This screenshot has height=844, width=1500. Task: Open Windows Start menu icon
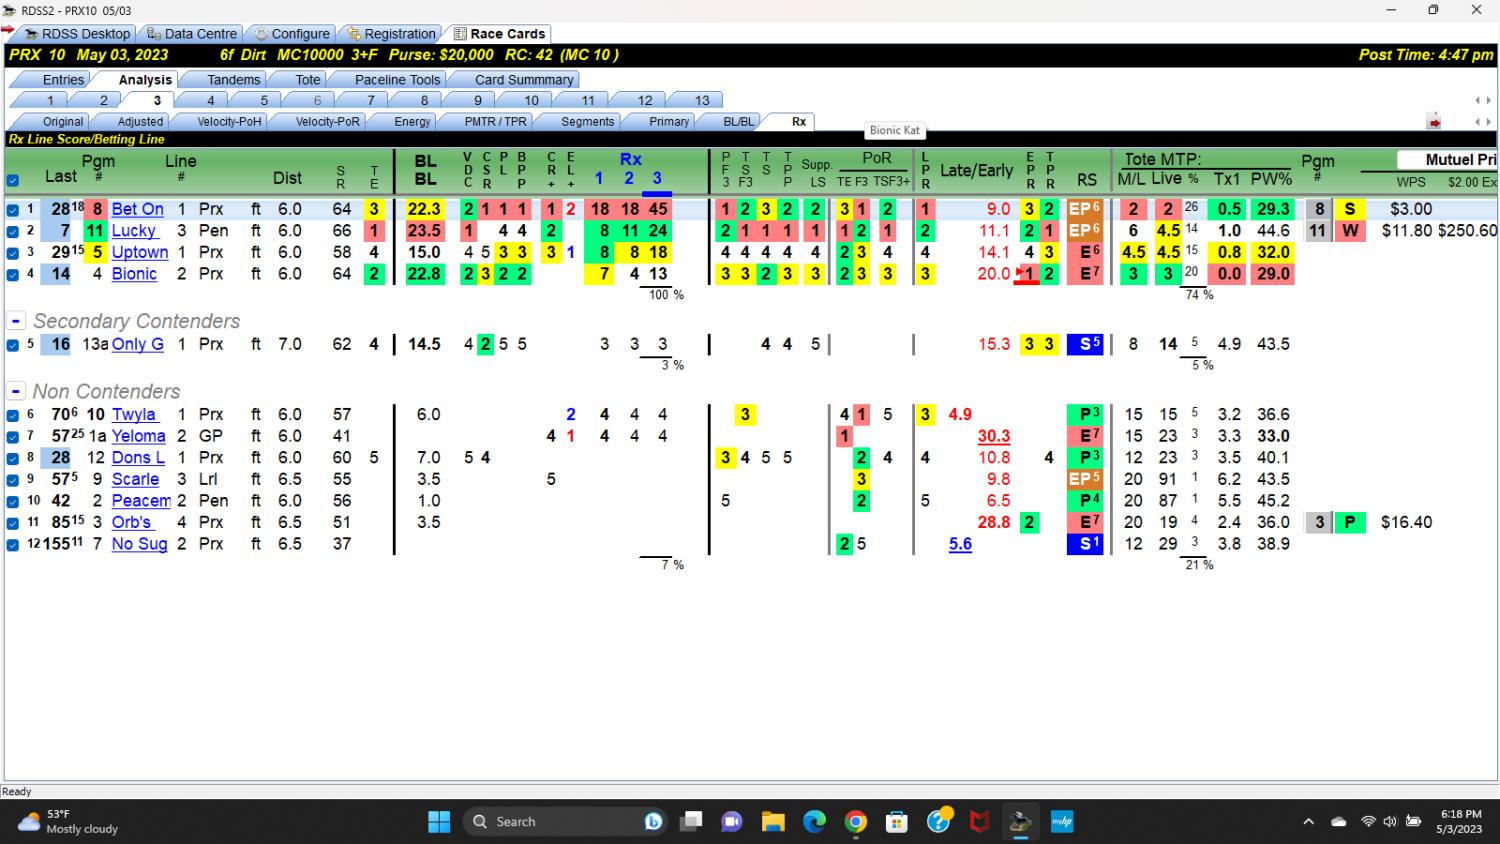[x=439, y=822]
